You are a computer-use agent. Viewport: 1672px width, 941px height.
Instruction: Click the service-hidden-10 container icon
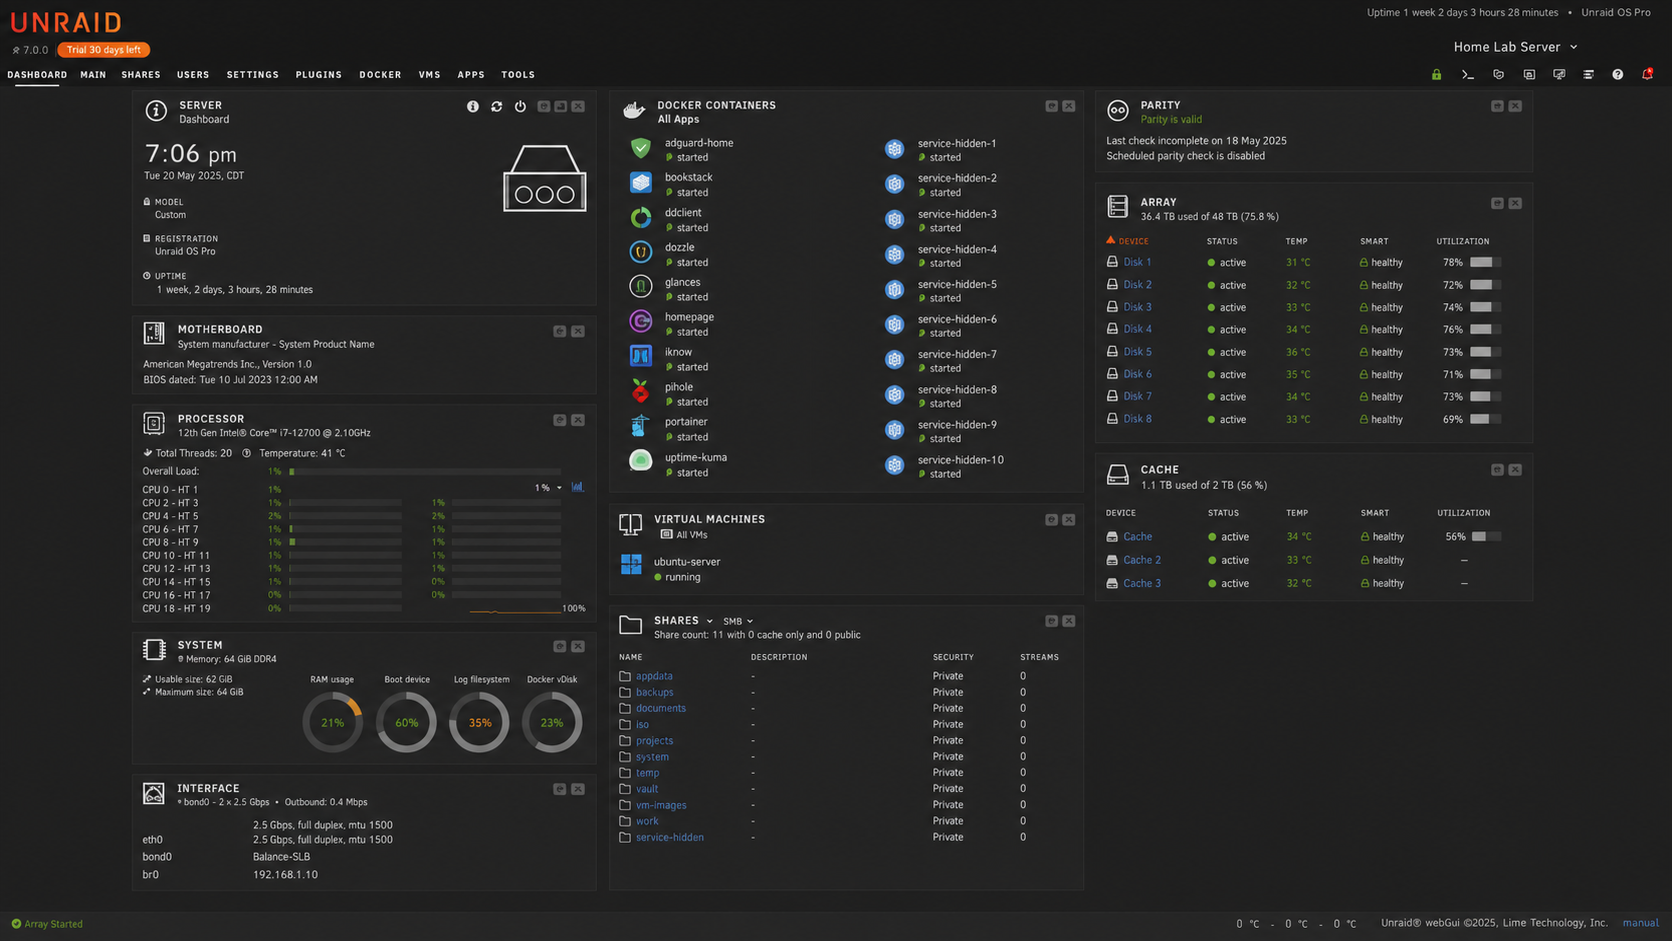tap(895, 465)
